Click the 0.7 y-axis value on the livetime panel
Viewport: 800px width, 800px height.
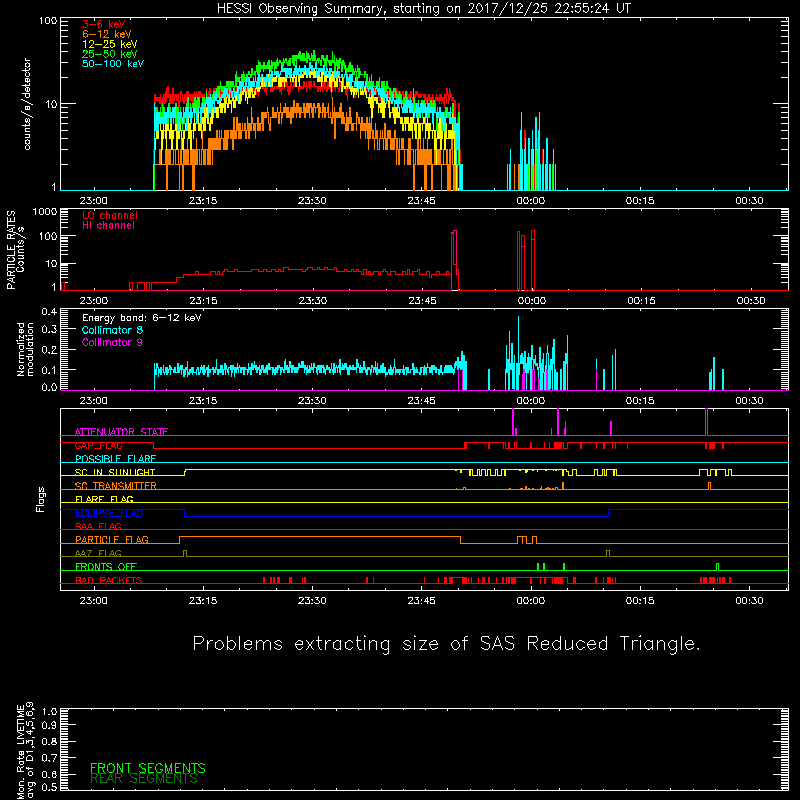coord(49,759)
